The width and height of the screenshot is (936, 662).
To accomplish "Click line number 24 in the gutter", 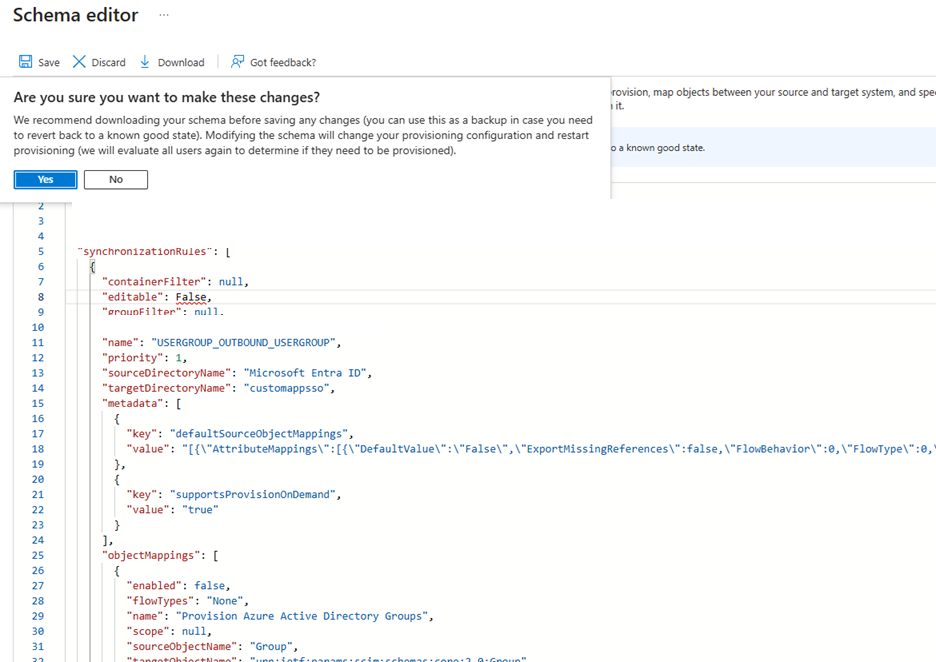I will 38,540.
